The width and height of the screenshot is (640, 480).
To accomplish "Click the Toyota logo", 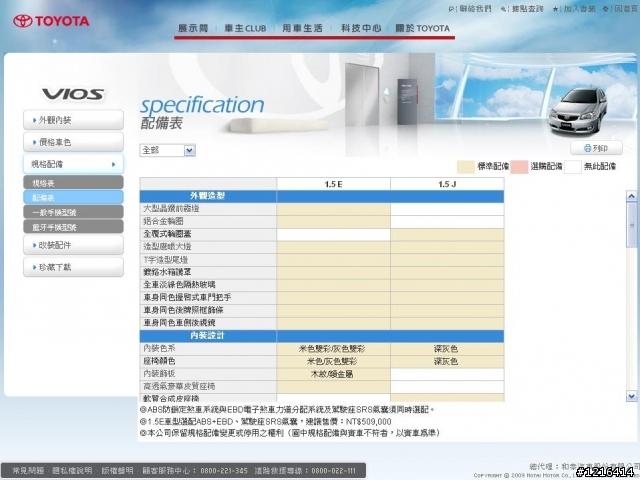I will 51,21.
